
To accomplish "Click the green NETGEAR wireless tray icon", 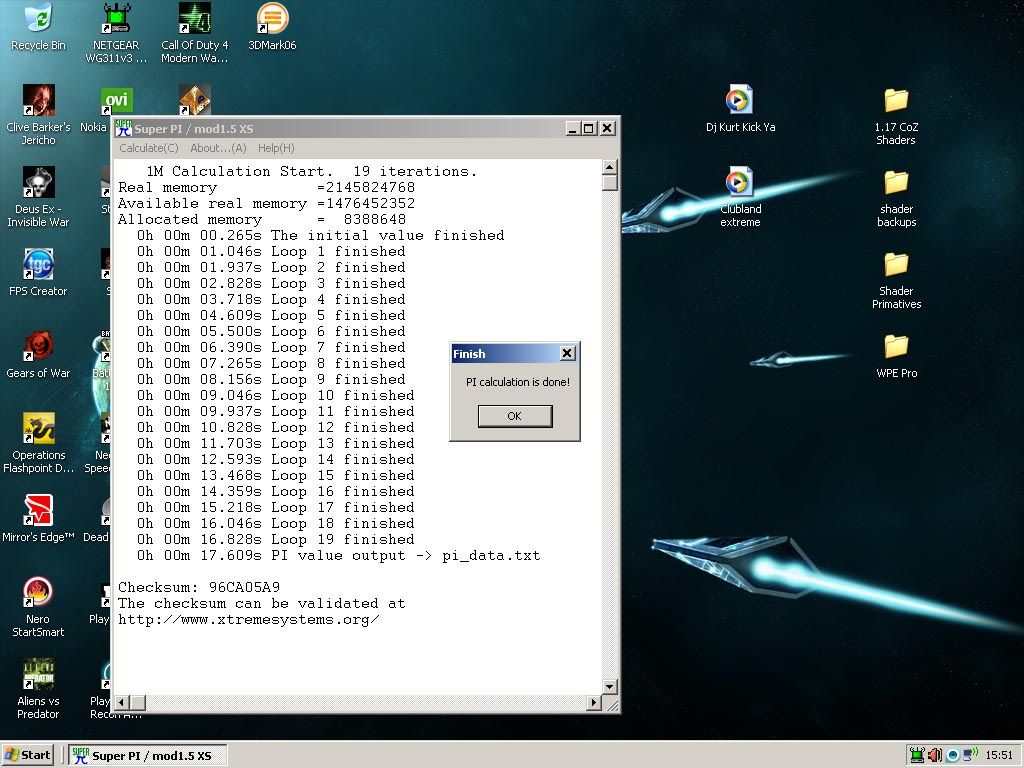I will (917, 755).
